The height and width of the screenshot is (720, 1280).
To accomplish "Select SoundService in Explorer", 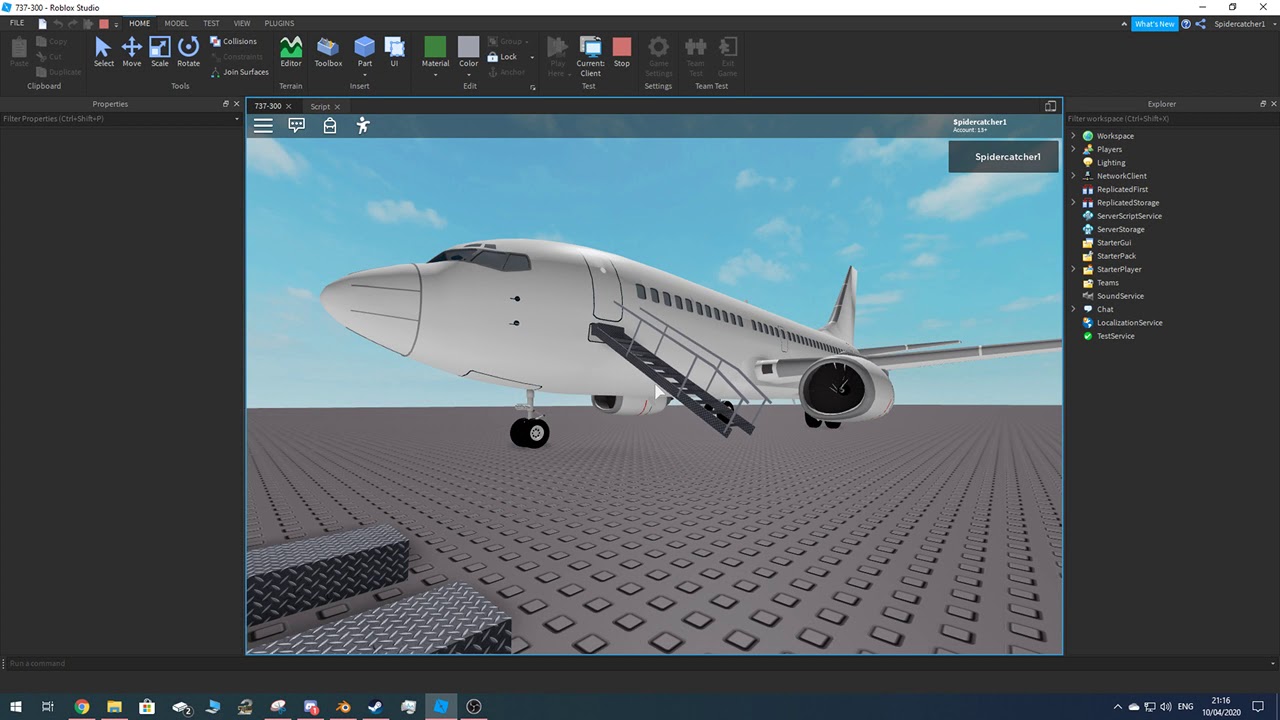I will coord(1120,296).
